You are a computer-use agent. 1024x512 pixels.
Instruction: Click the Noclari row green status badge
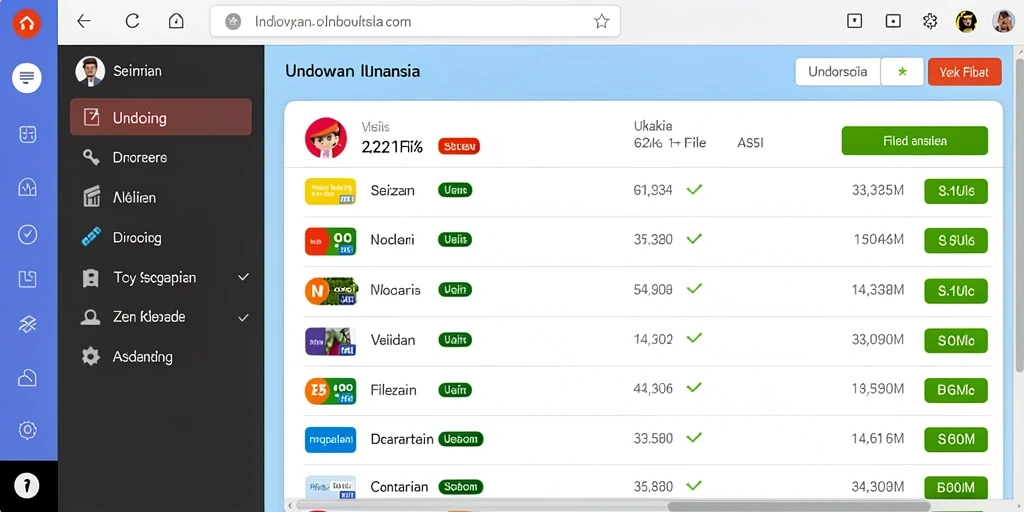coord(455,240)
